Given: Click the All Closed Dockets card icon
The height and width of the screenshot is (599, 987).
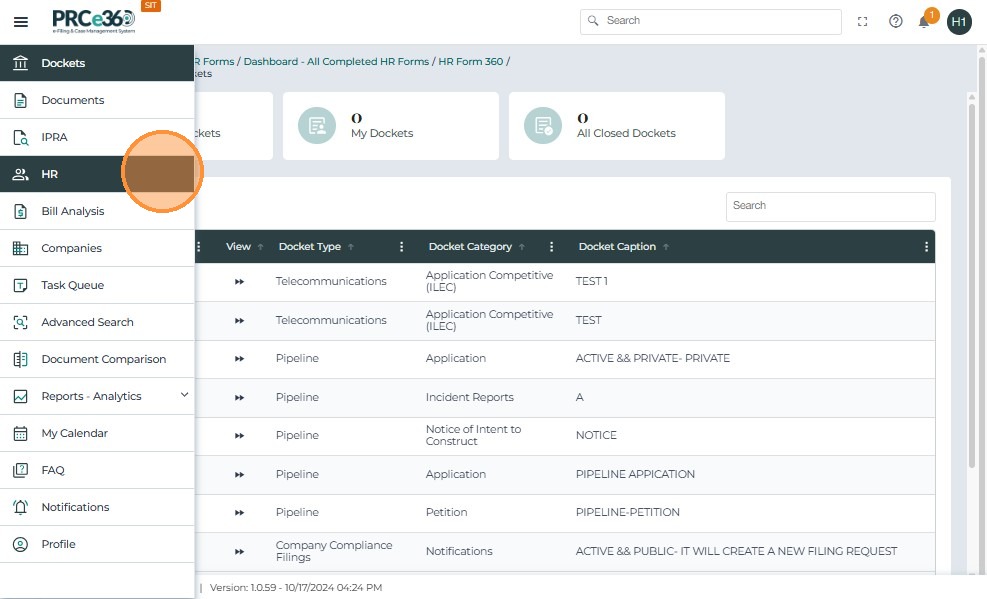Looking at the screenshot, I should tap(543, 126).
